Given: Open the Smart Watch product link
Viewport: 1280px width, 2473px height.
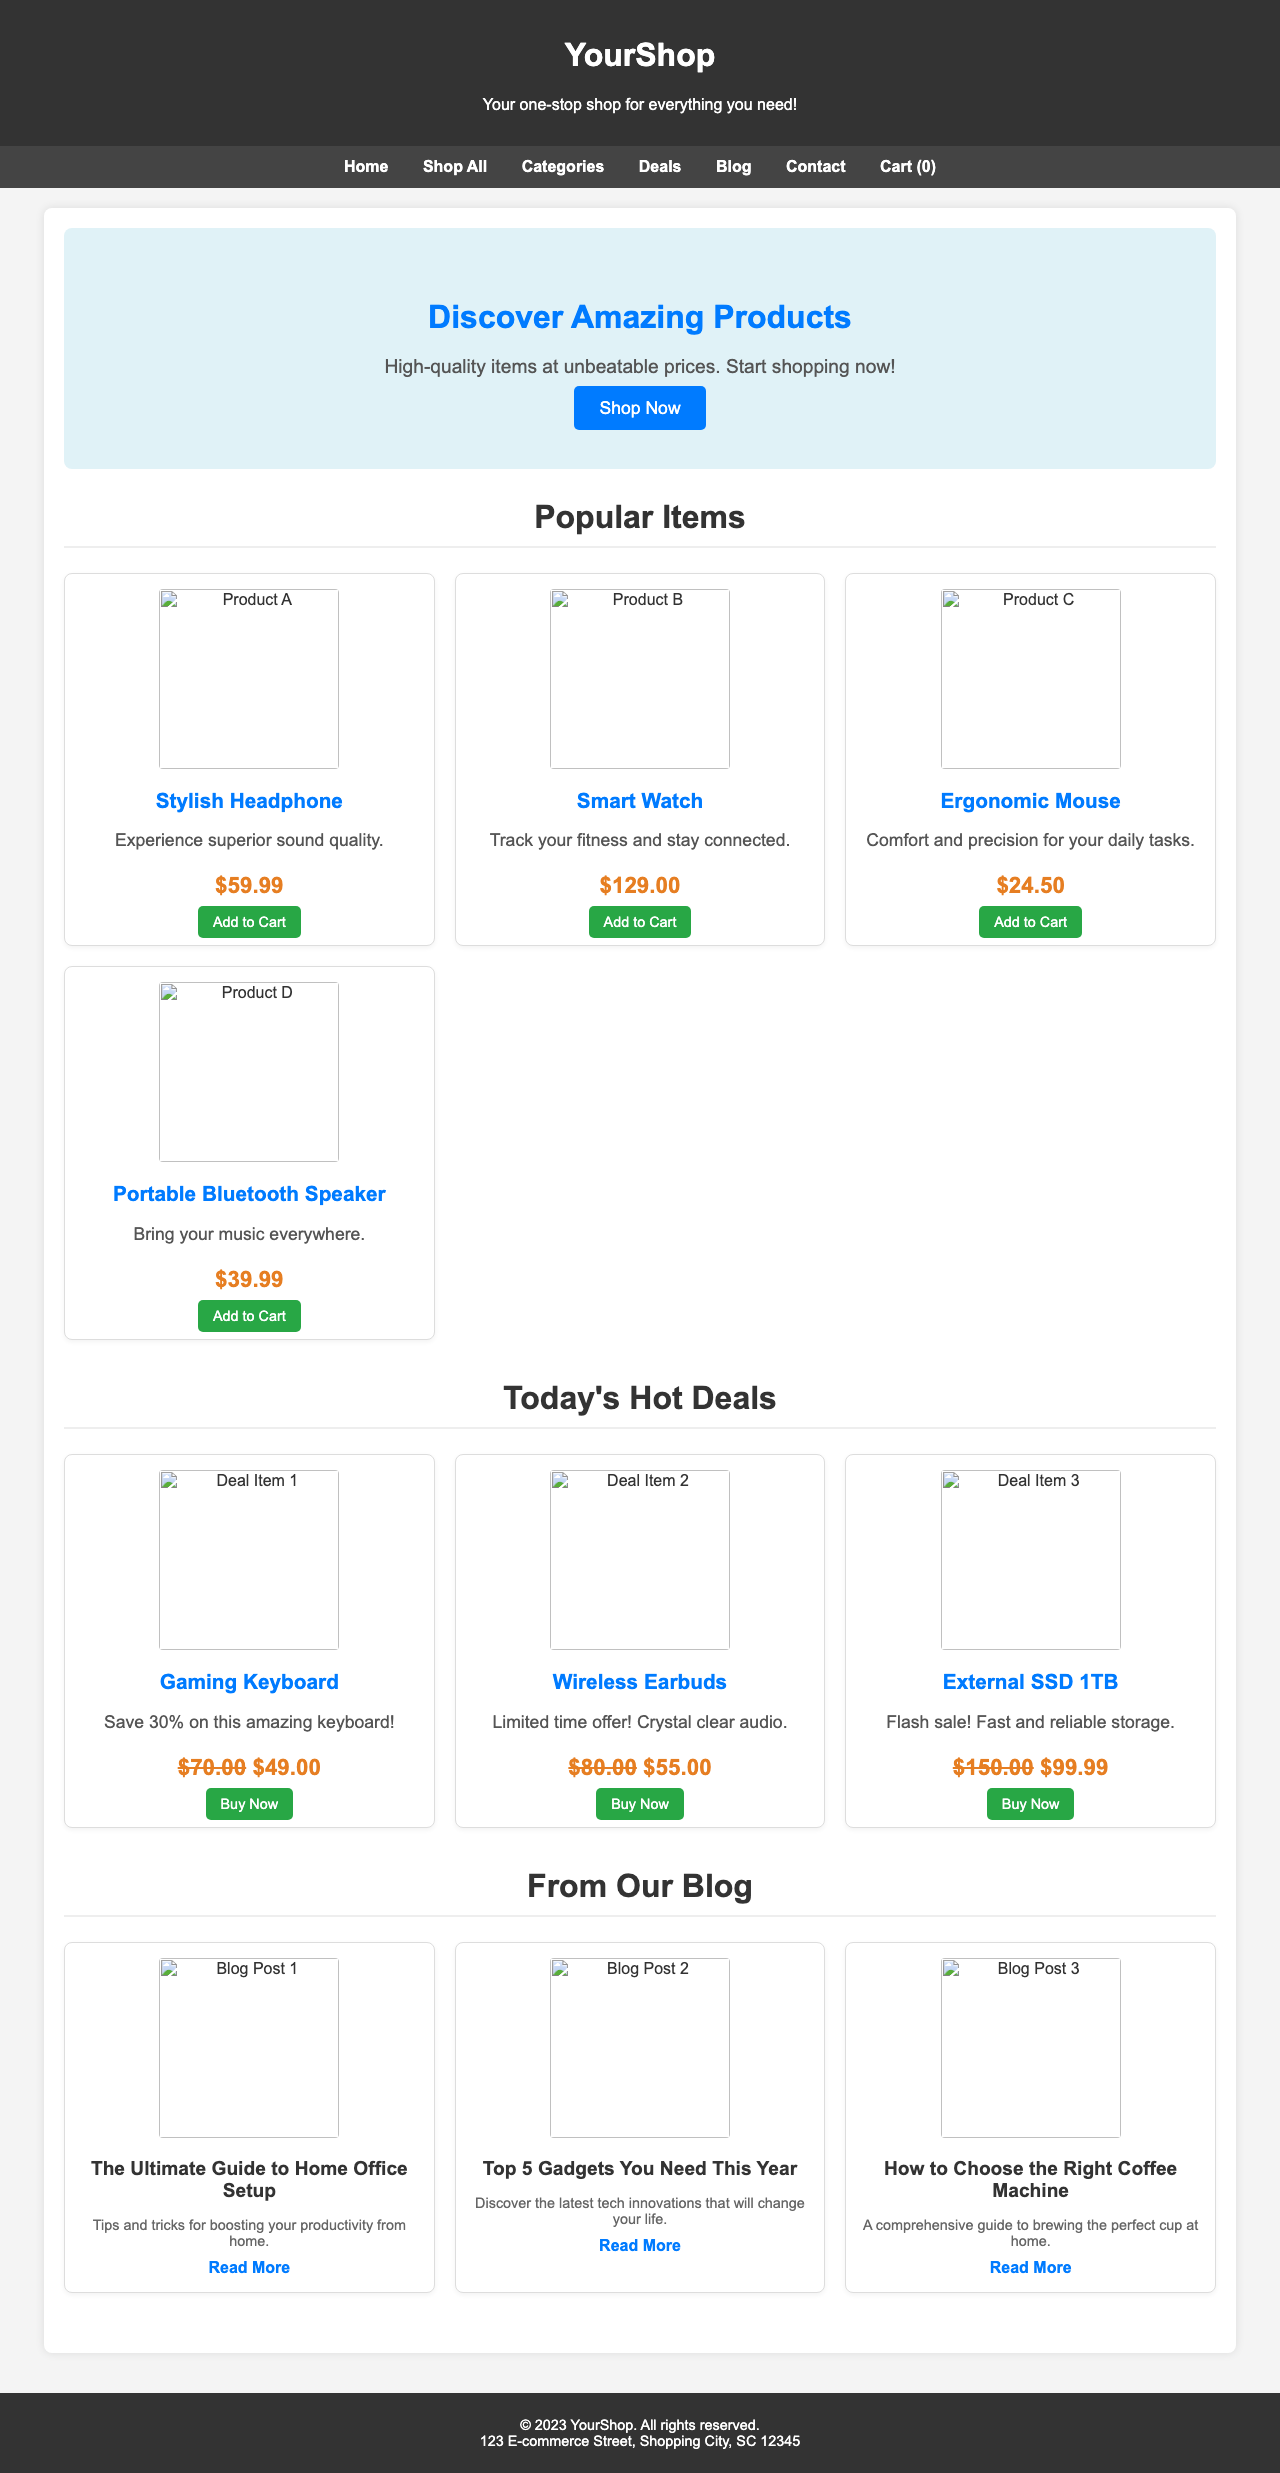Looking at the screenshot, I should 639,801.
